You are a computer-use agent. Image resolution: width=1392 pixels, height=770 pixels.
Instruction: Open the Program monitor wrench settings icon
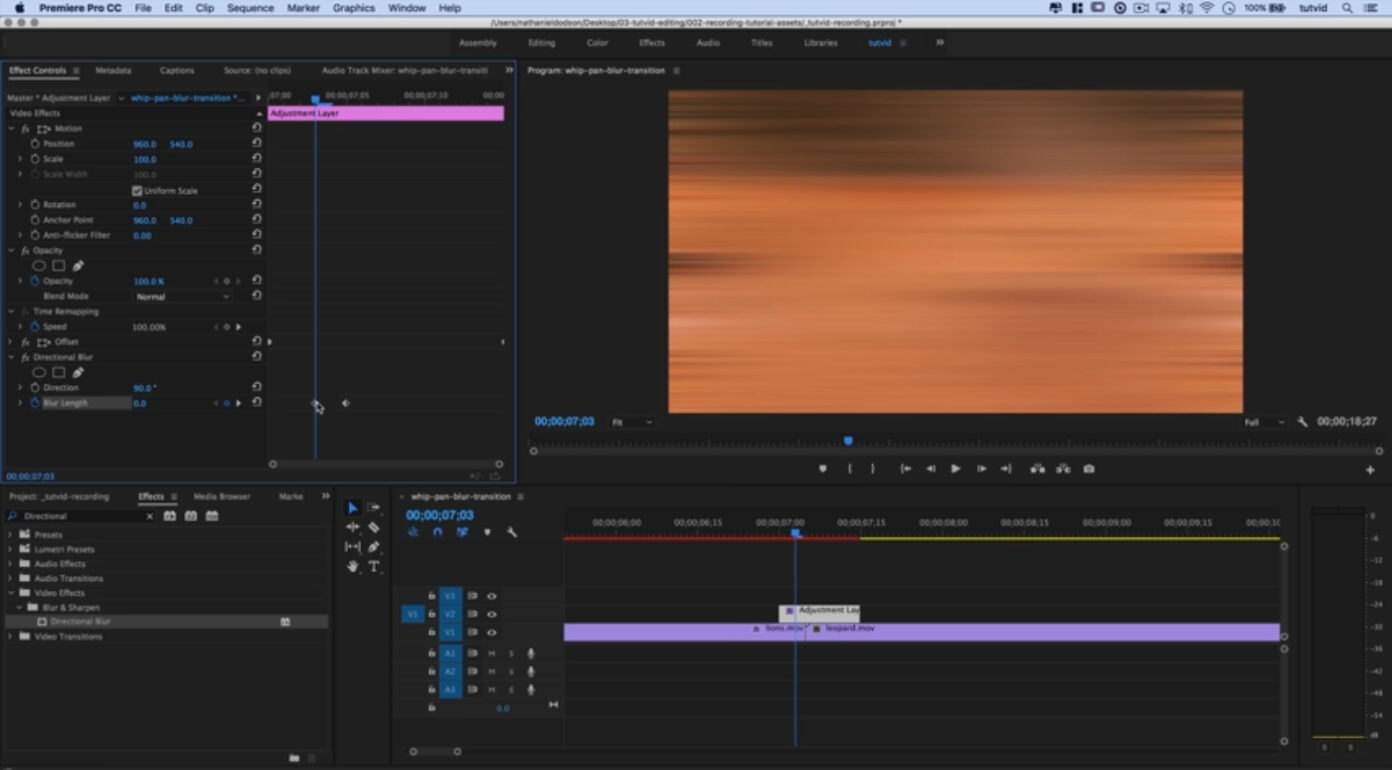1302,421
